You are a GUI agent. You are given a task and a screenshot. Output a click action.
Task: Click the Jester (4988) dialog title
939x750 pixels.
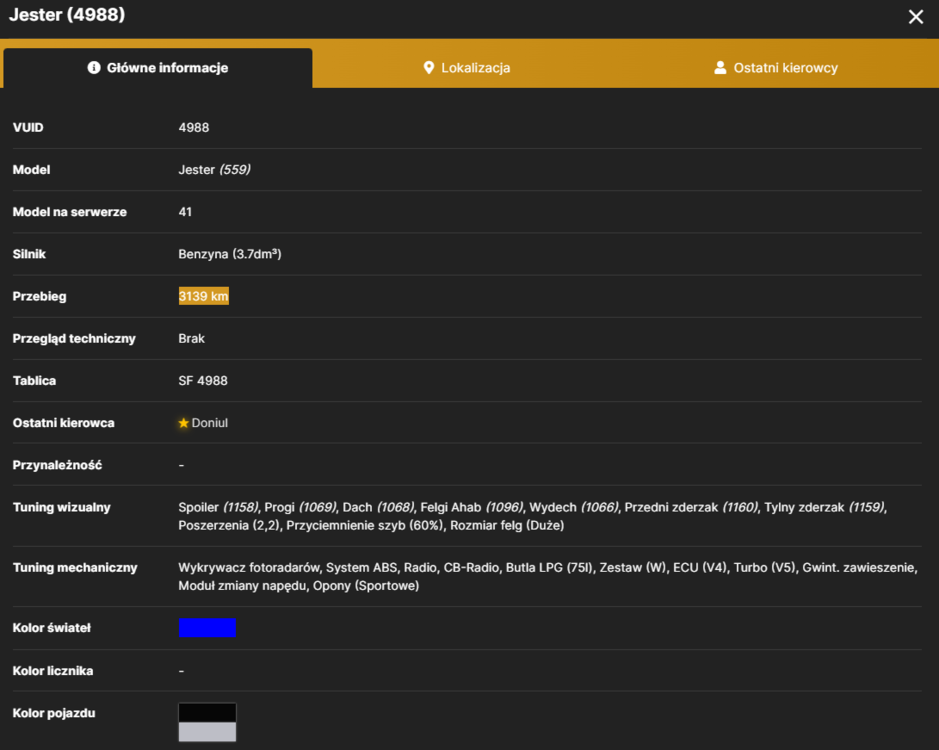point(67,14)
